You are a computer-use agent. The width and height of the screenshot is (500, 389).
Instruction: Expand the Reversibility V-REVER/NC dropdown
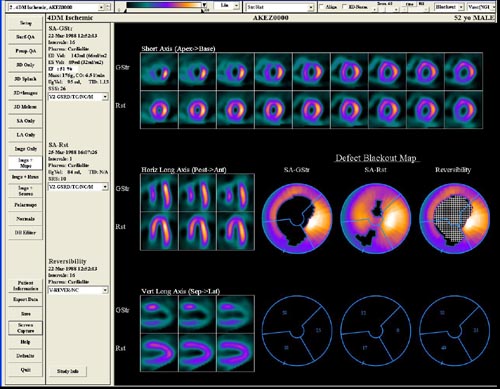pos(78,290)
